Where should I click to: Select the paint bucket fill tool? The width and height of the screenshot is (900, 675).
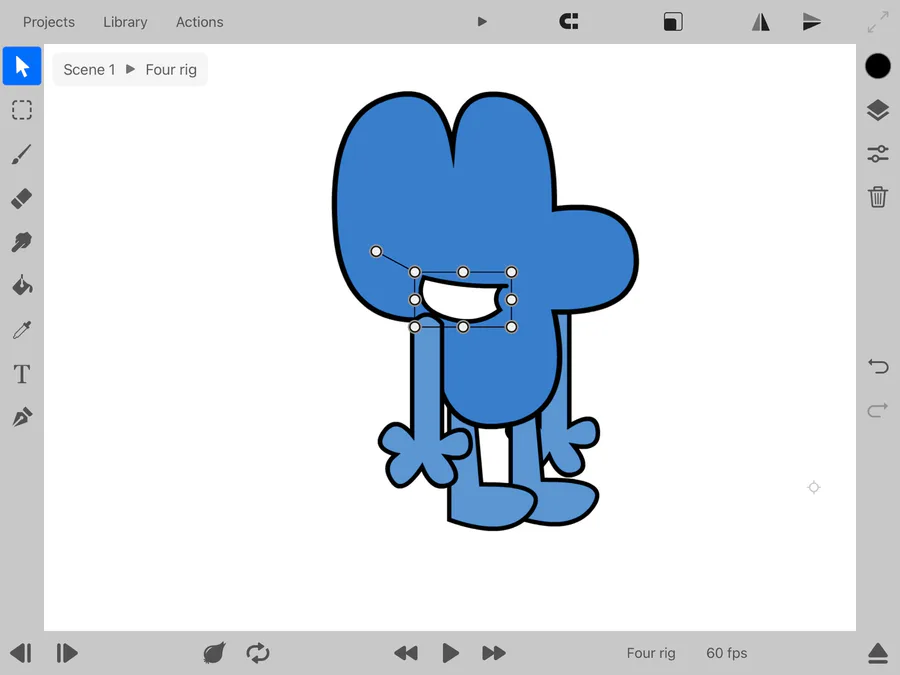(22, 285)
